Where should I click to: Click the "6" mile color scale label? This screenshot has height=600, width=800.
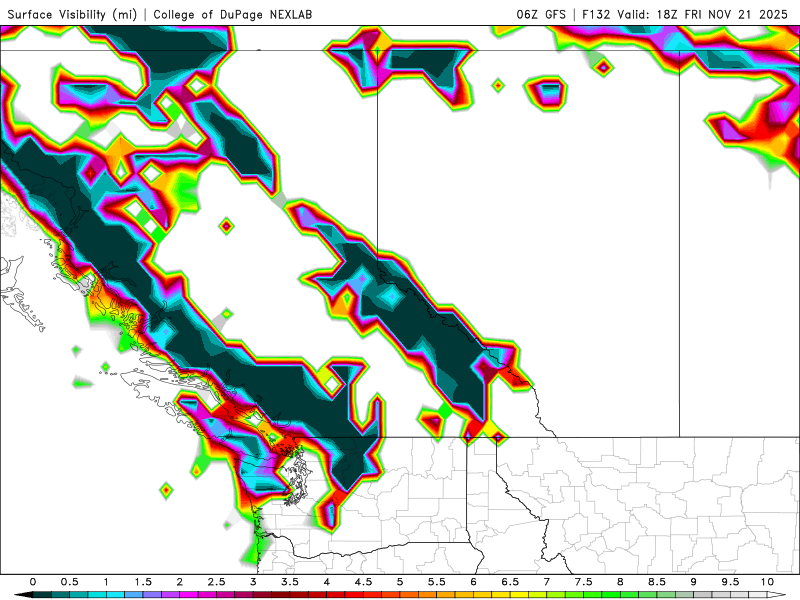pos(473,582)
